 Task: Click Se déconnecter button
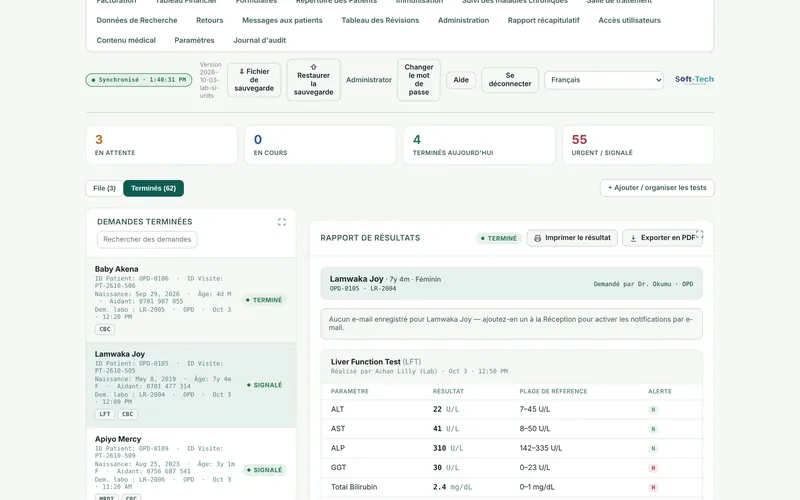(x=510, y=80)
